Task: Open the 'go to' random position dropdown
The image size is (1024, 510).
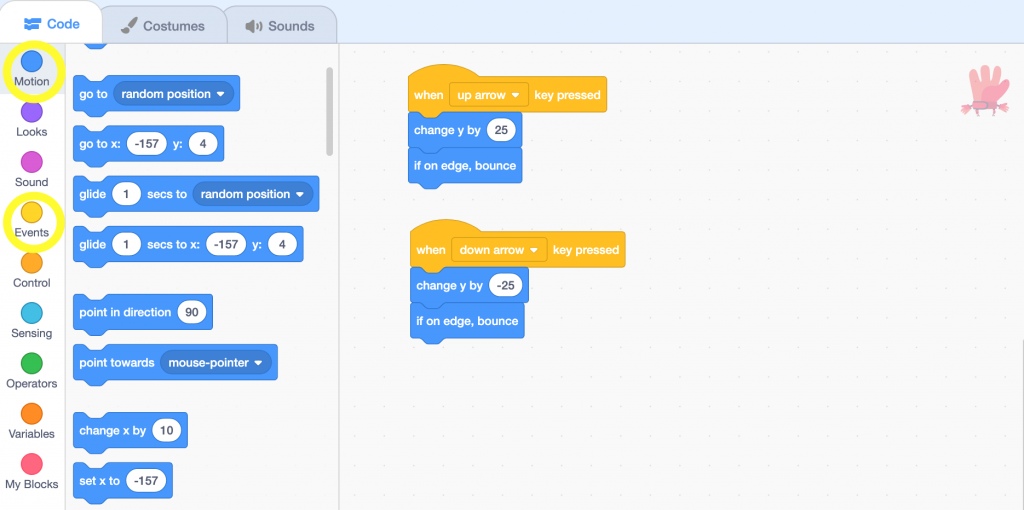Action: (x=173, y=94)
